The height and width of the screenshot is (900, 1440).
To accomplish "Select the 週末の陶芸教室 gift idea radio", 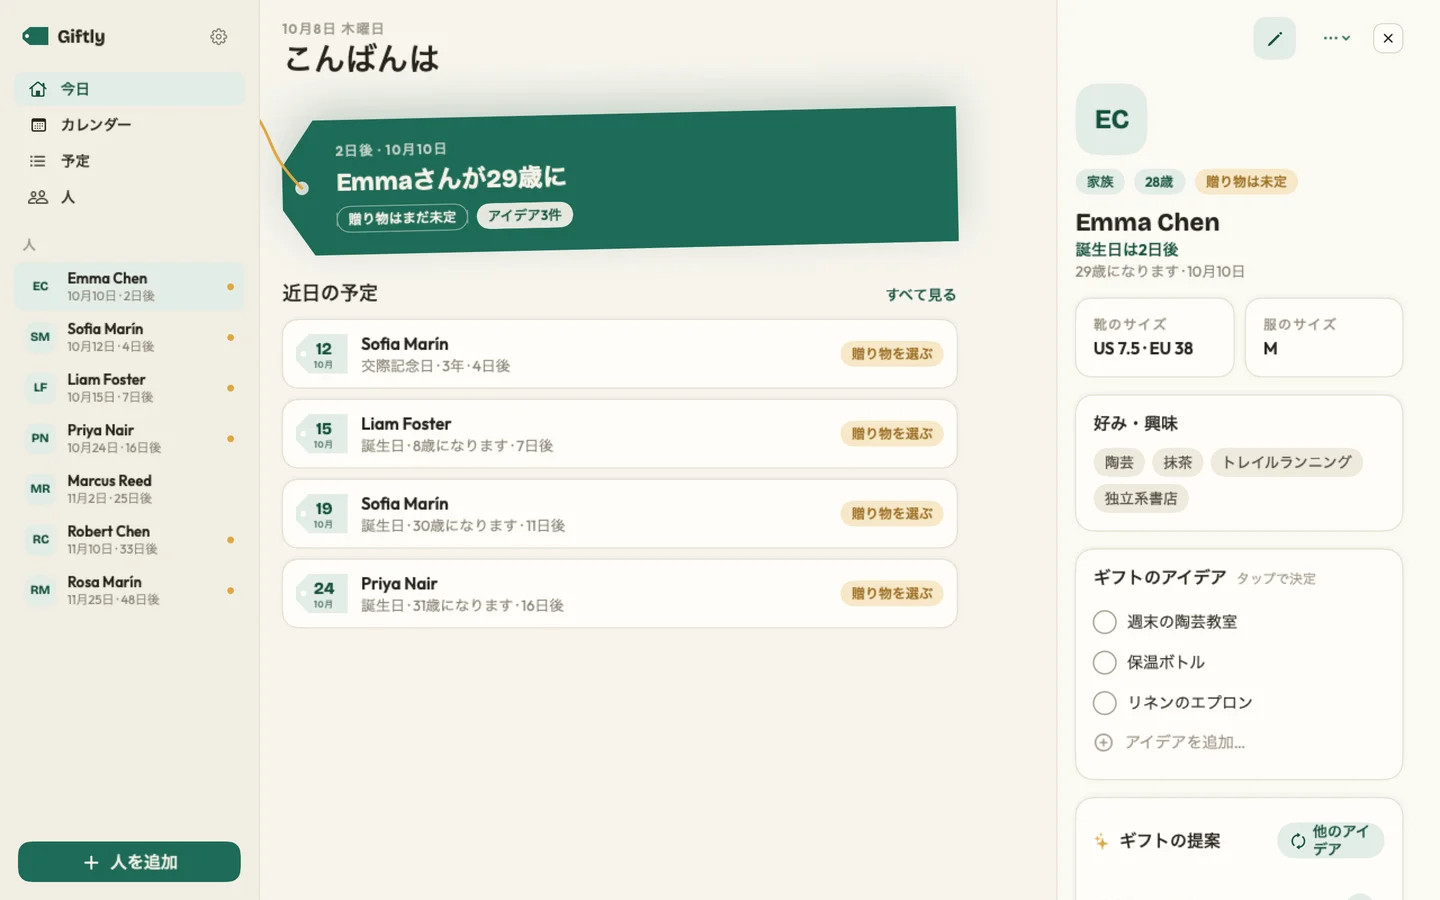I will [1105, 622].
